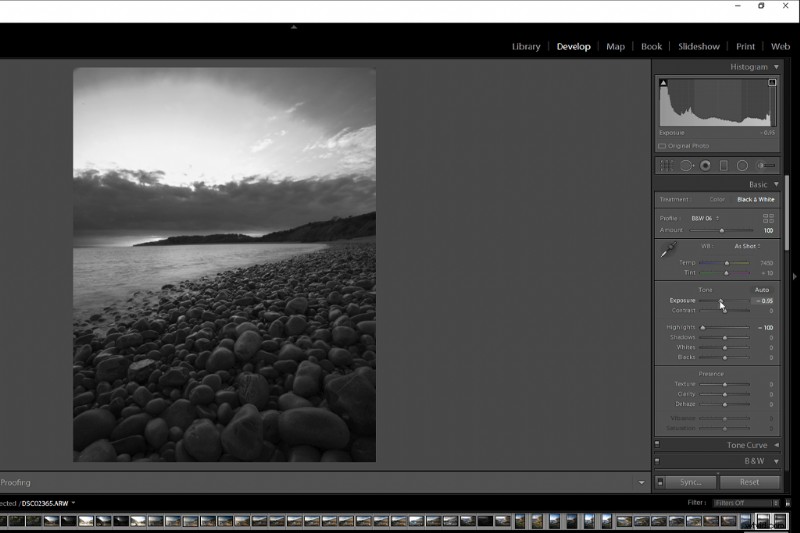Click the top panel hide arrow

294,27
